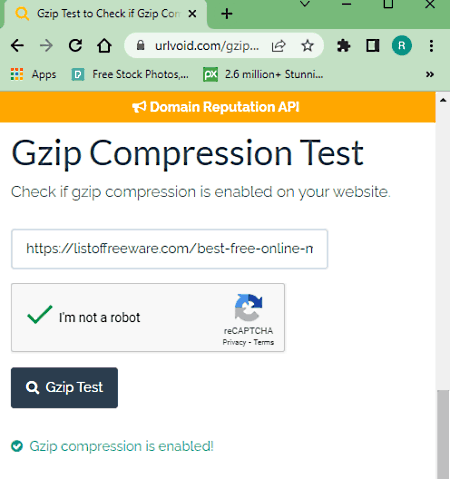Toggle the I'm not a robot checkbox
This screenshot has height=479, width=450.
(40, 315)
